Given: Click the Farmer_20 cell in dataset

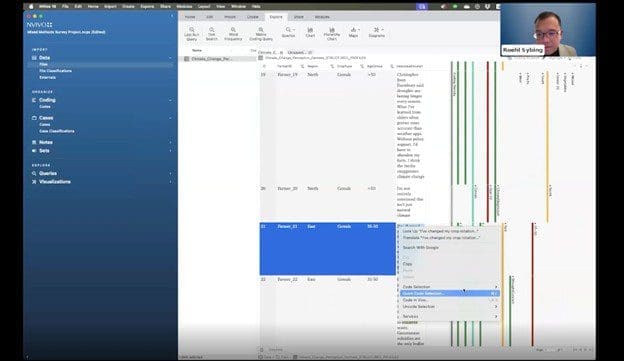Looking at the screenshot, I should coord(287,188).
